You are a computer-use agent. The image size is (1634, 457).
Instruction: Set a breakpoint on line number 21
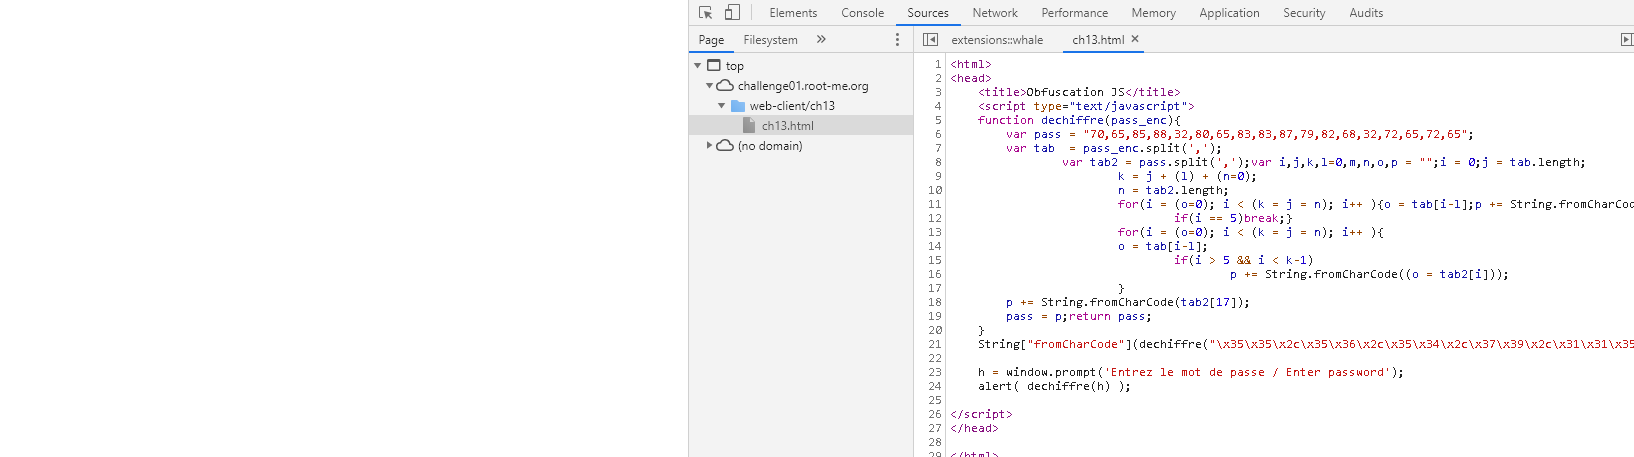coord(934,344)
